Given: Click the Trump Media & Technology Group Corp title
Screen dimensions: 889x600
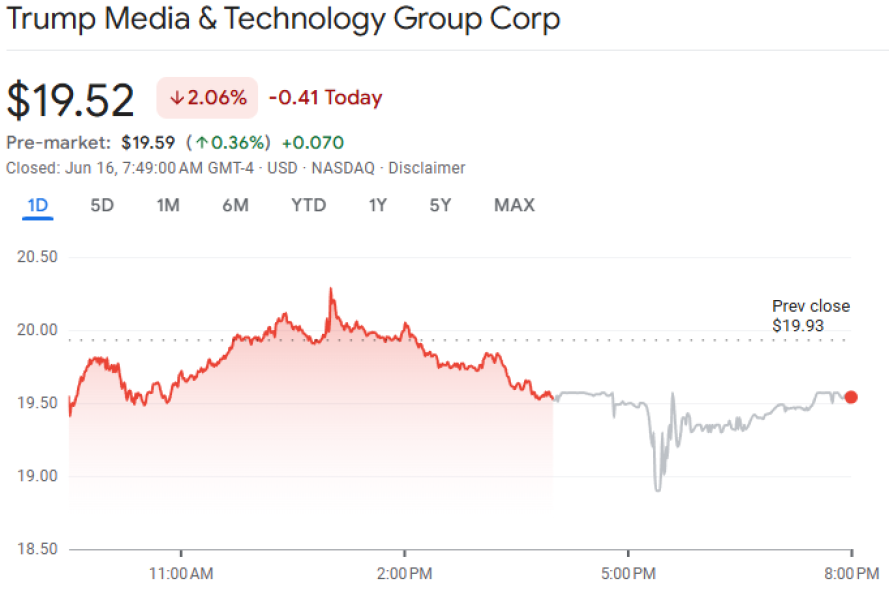Looking at the screenshot, I should [x=283, y=20].
